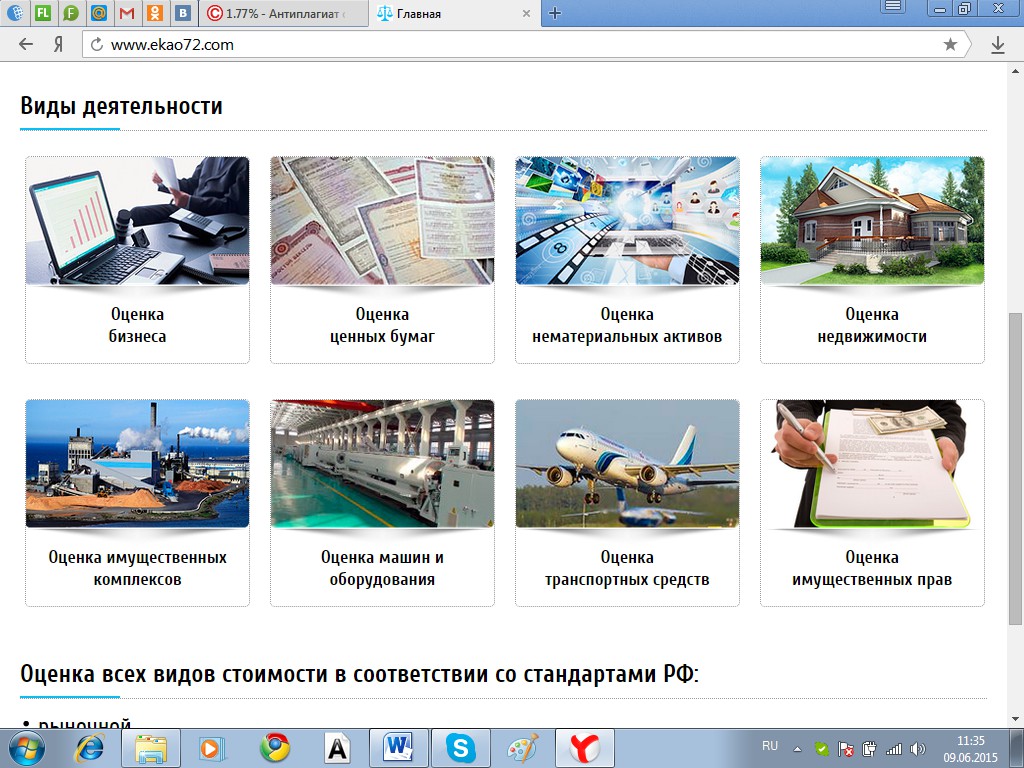Open Оценка имущественных комплексов factory image

point(137,464)
